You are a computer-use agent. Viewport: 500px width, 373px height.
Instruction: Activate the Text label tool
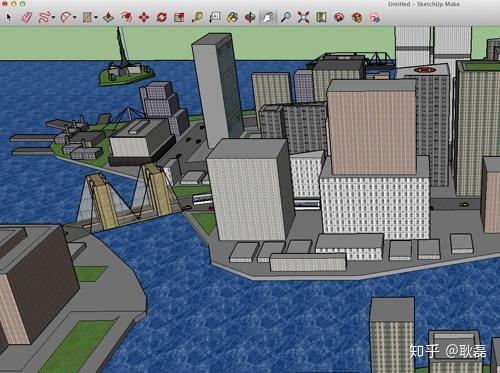[x=215, y=17]
